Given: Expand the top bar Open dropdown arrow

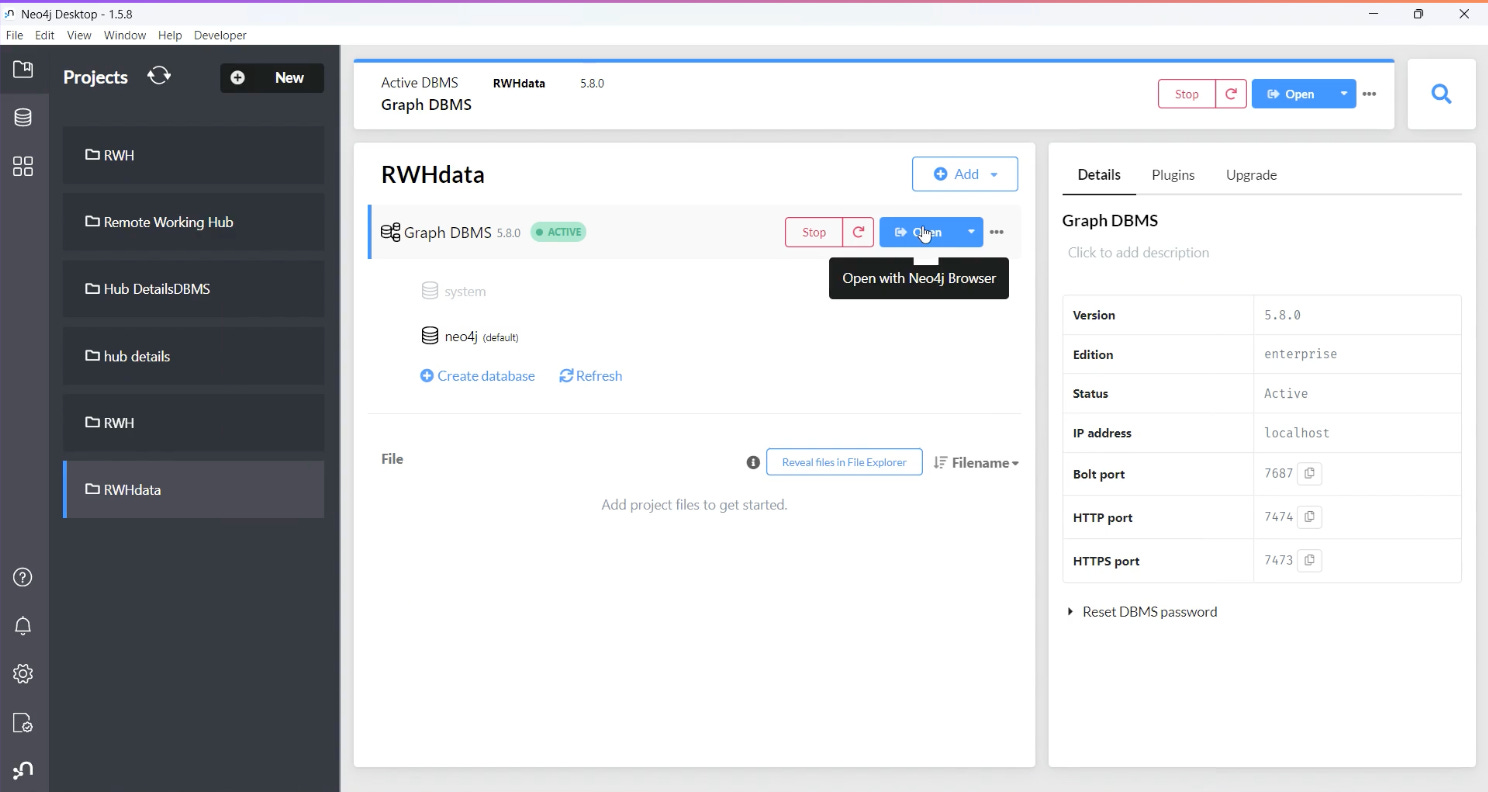Looking at the screenshot, I should [x=1343, y=94].
